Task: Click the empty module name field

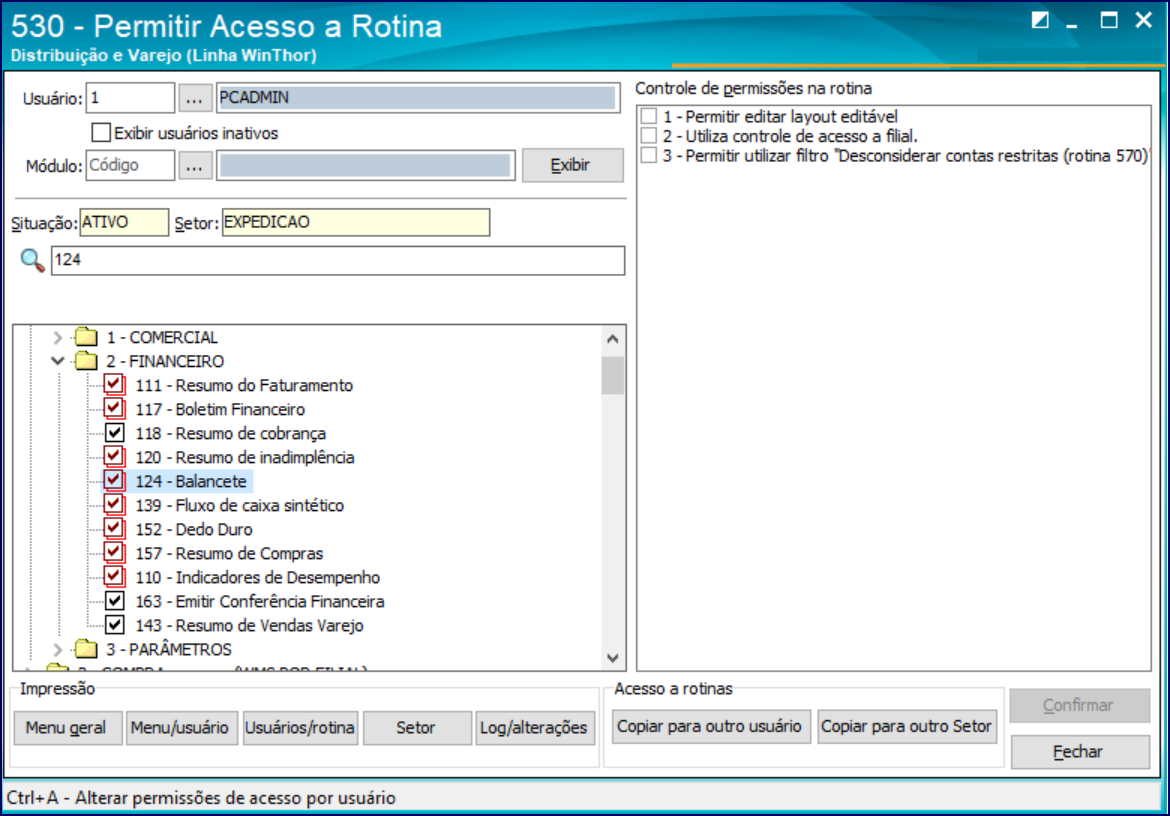Action: coord(366,166)
